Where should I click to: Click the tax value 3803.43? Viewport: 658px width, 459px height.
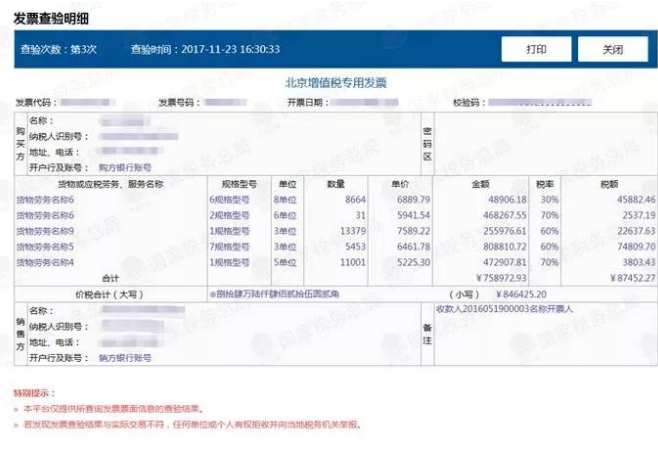pos(638,263)
